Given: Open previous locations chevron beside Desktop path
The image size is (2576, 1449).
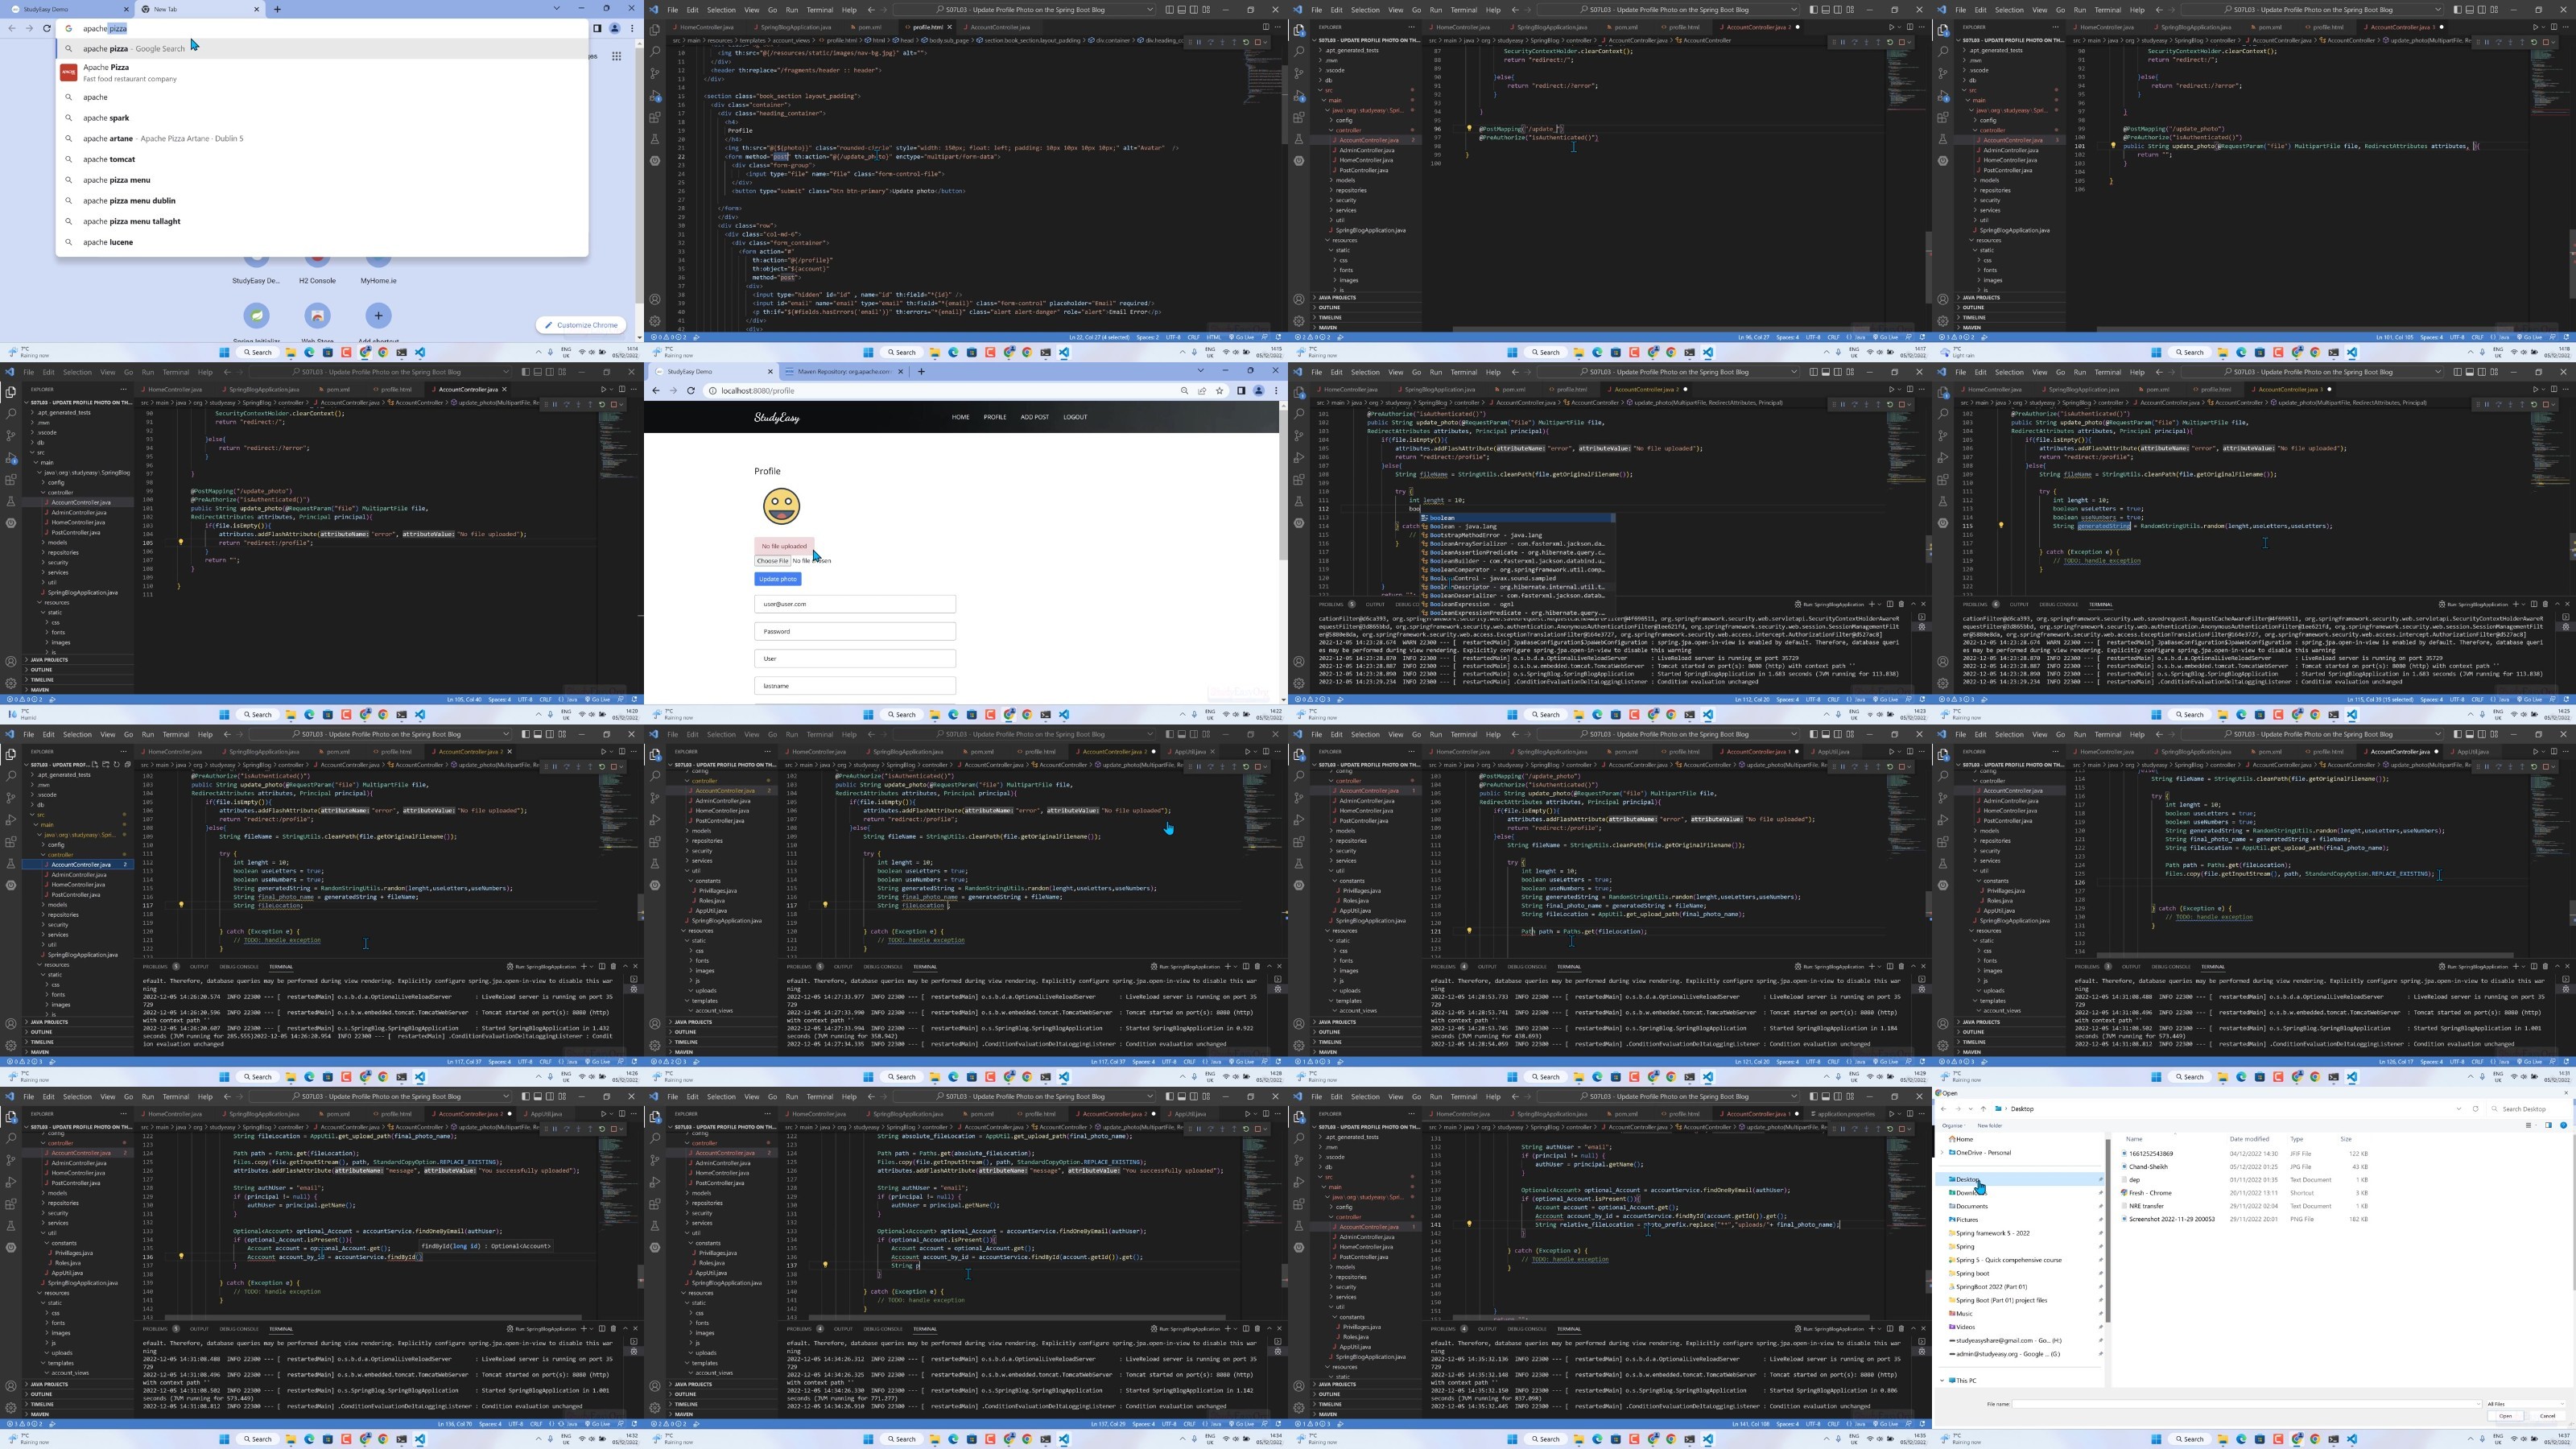Looking at the screenshot, I should coord(2459,1109).
